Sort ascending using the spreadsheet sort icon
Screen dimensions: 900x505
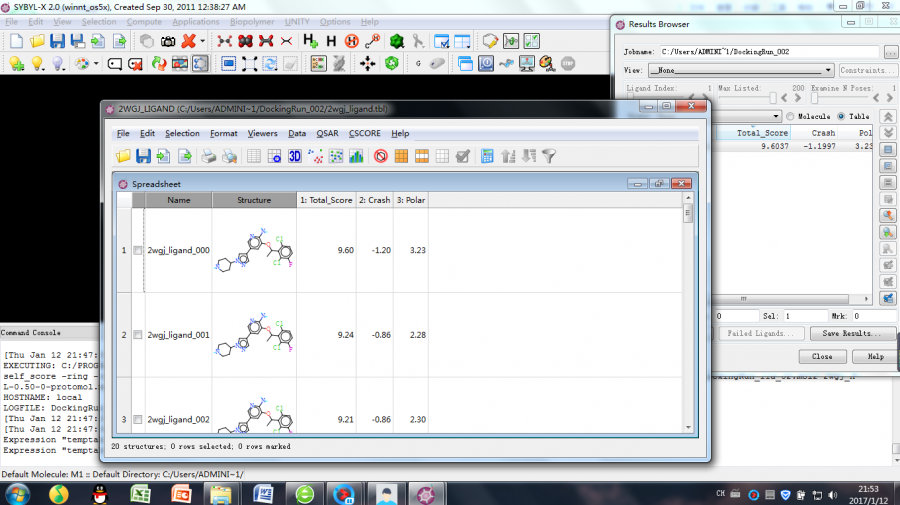pyautogui.click(x=508, y=156)
